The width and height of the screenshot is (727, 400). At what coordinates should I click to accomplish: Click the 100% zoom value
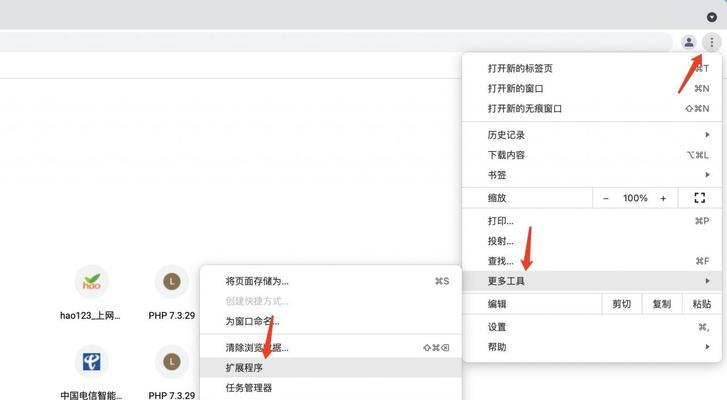point(635,198)
